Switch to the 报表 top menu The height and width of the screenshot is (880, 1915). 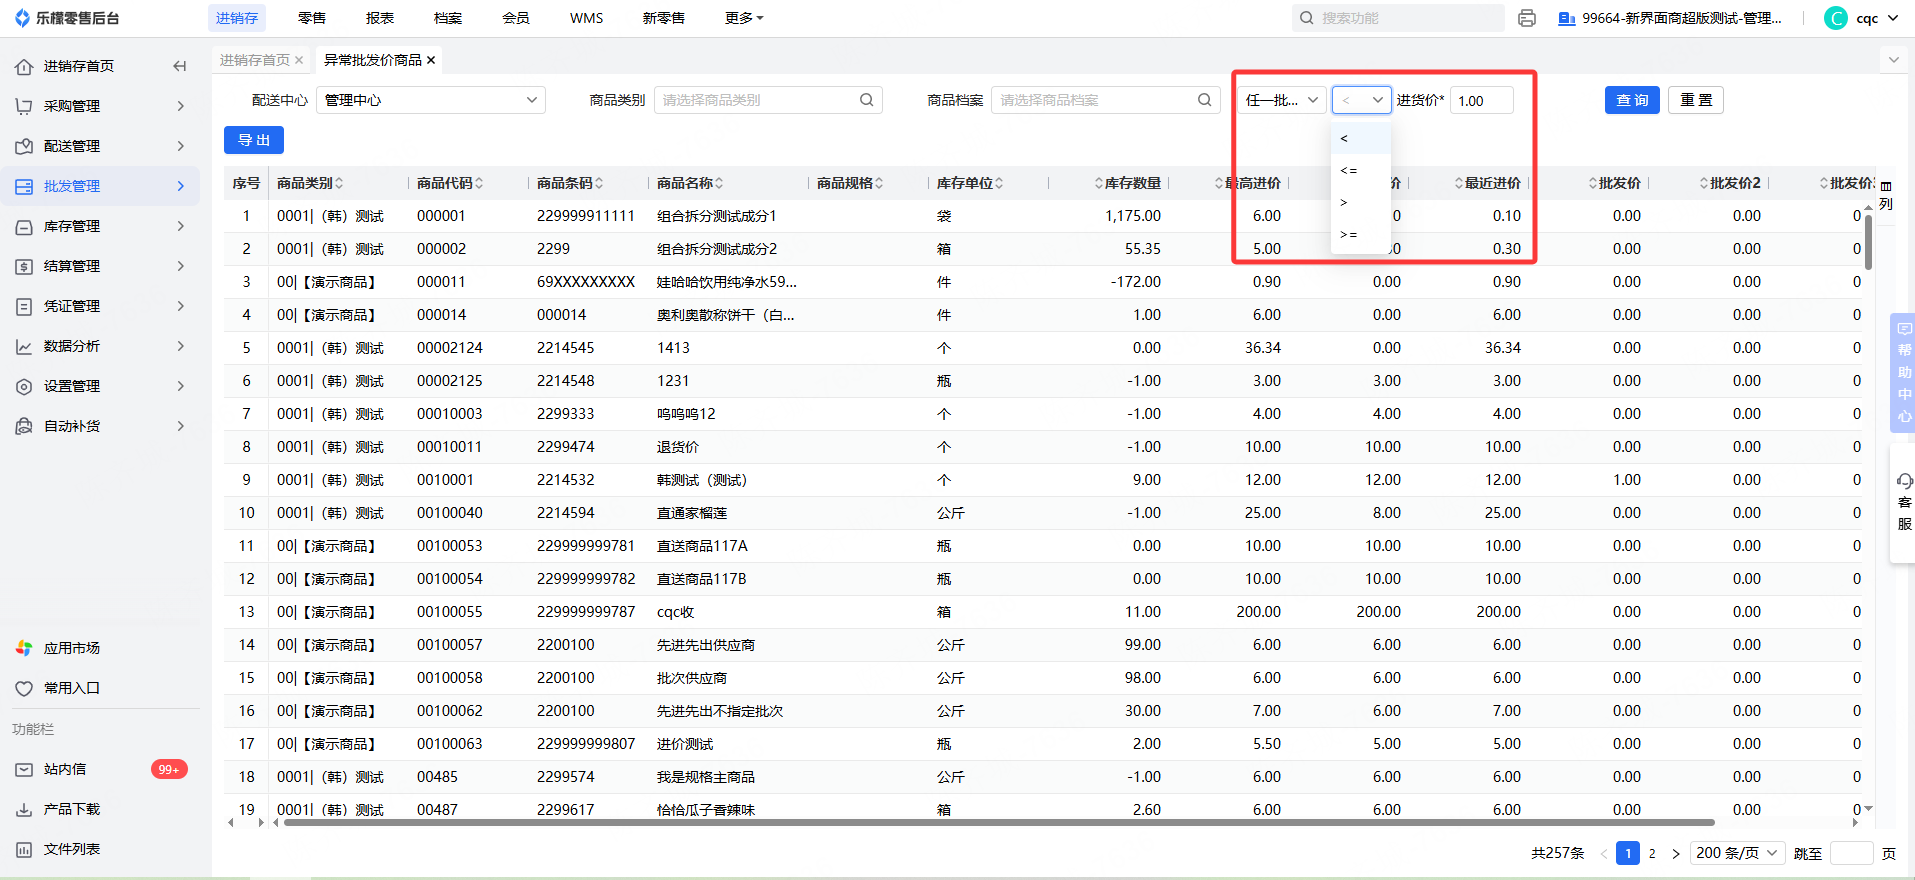380,18
